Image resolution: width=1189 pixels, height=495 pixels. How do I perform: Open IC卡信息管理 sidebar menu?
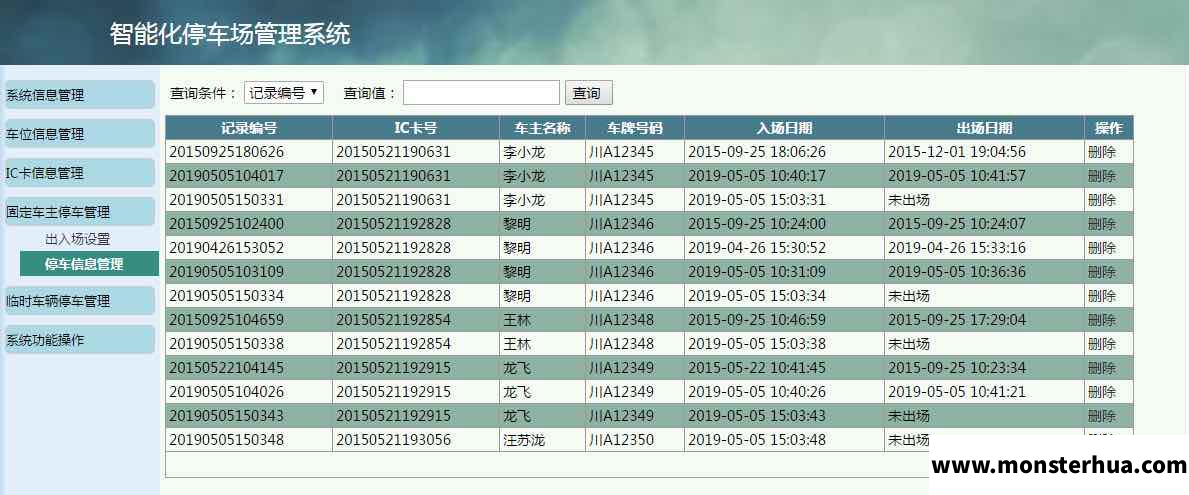pyautogui.click(x=79, y=173)
